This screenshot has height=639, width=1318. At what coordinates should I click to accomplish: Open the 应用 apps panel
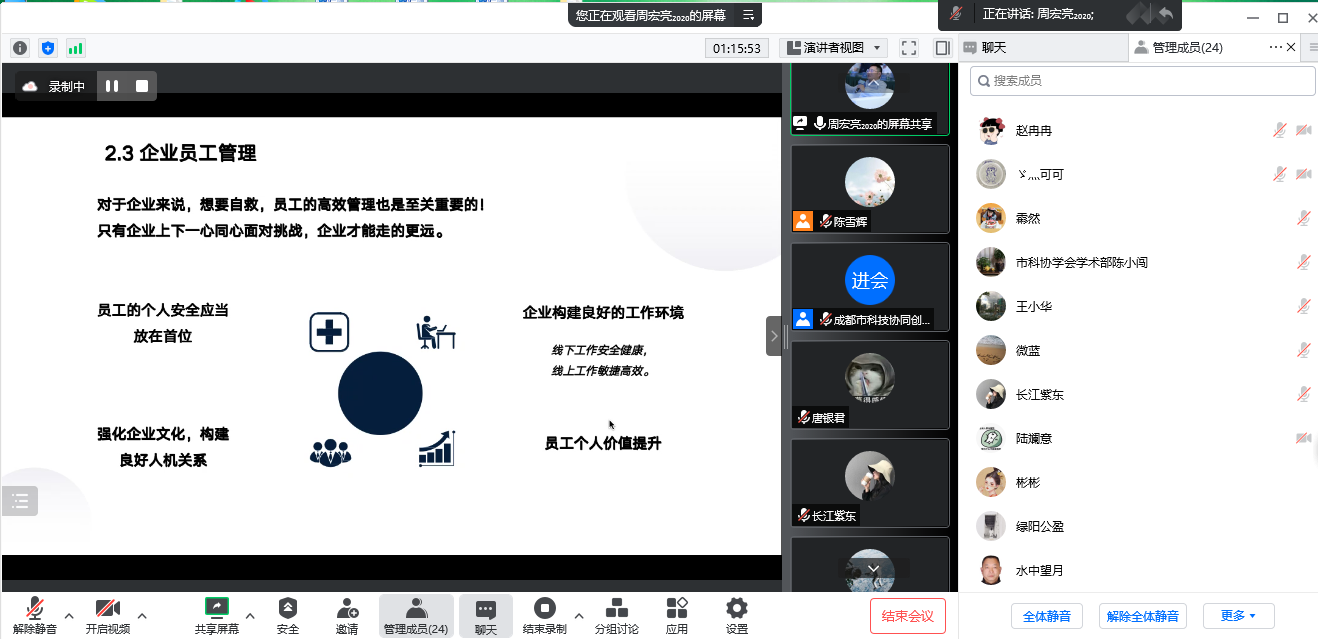click(x=677, y=614)
